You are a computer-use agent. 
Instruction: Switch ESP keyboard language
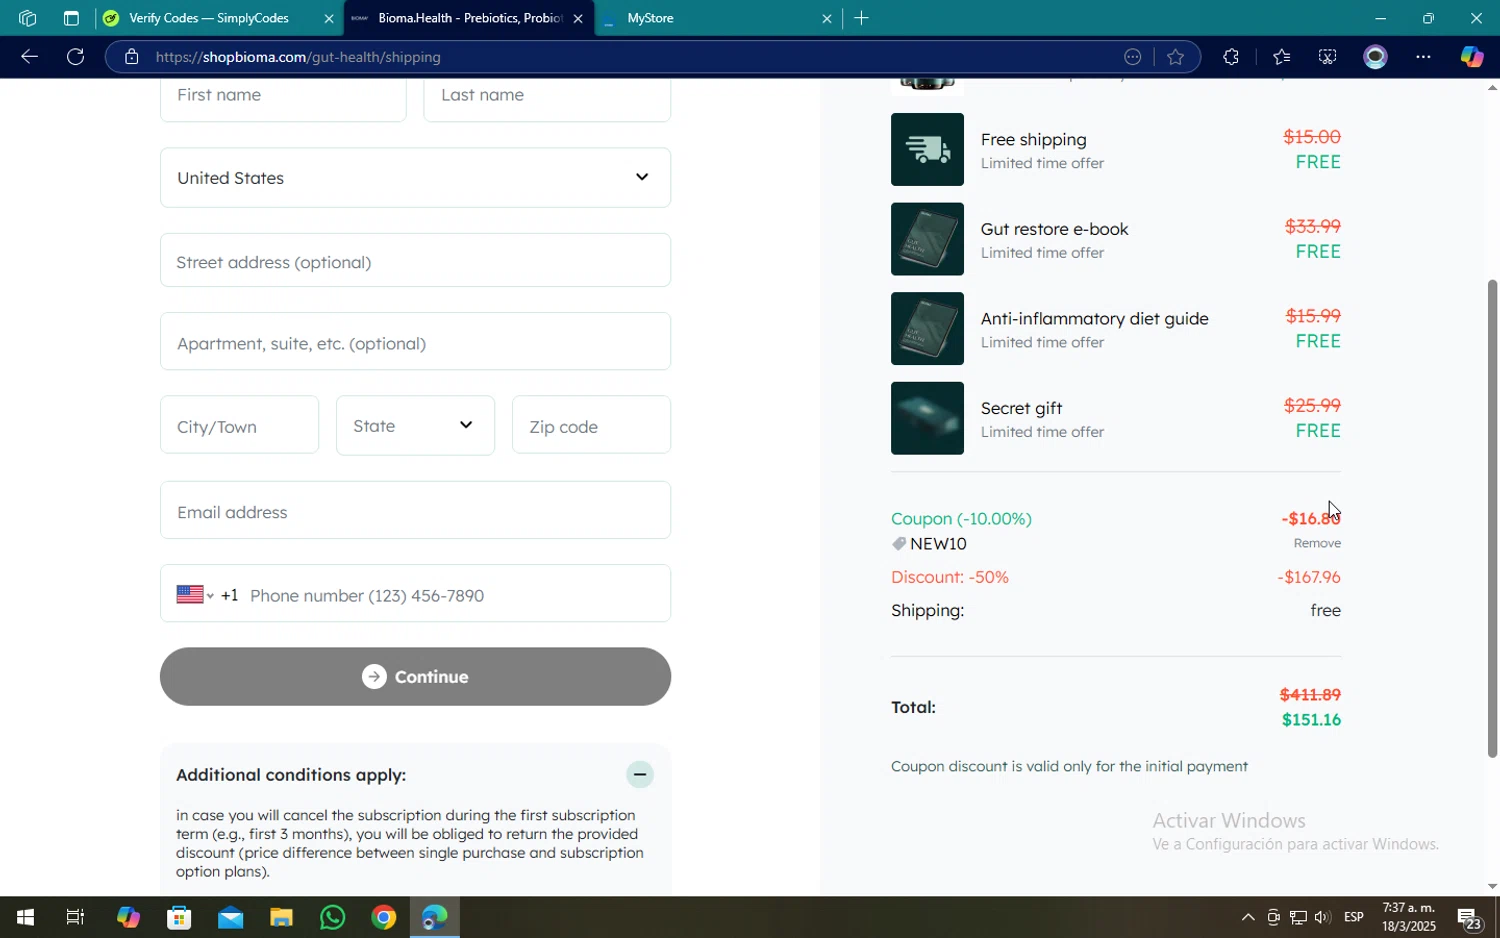1354,918
